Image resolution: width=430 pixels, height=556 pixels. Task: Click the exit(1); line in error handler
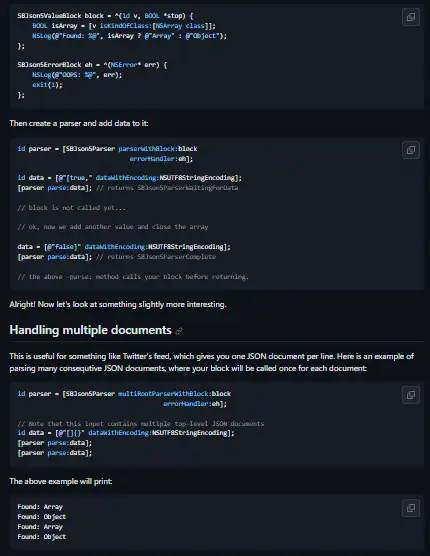pos(47,85)
